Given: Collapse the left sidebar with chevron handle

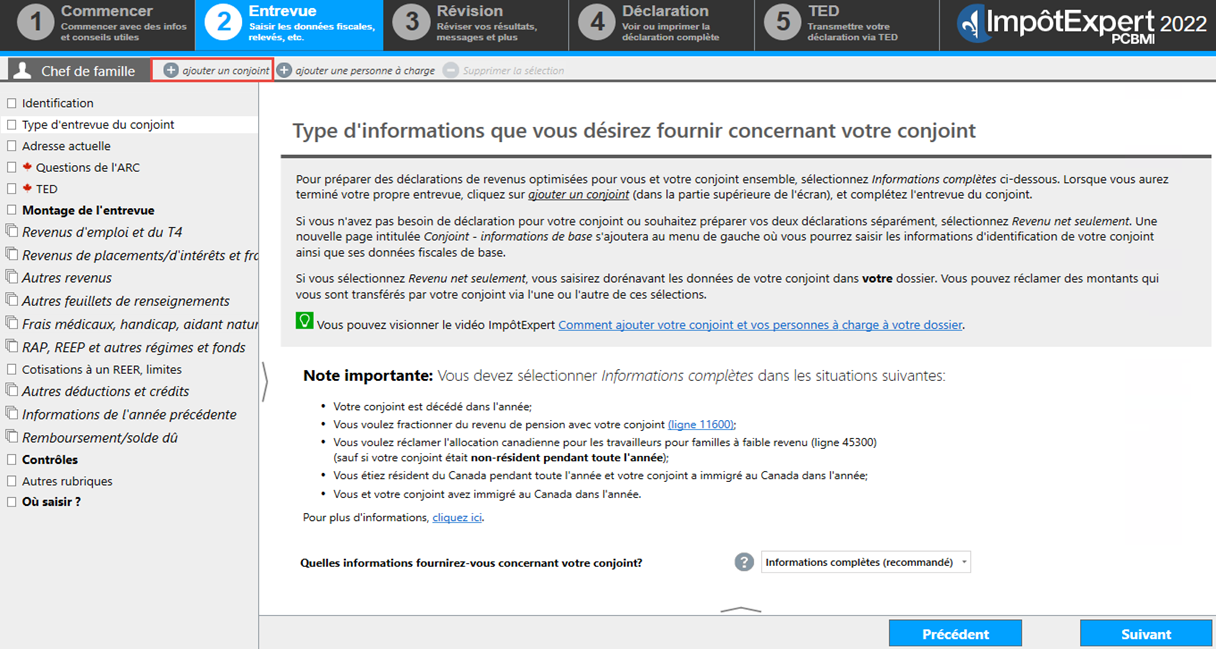Looking at the screenshot, I should (265, 382).
